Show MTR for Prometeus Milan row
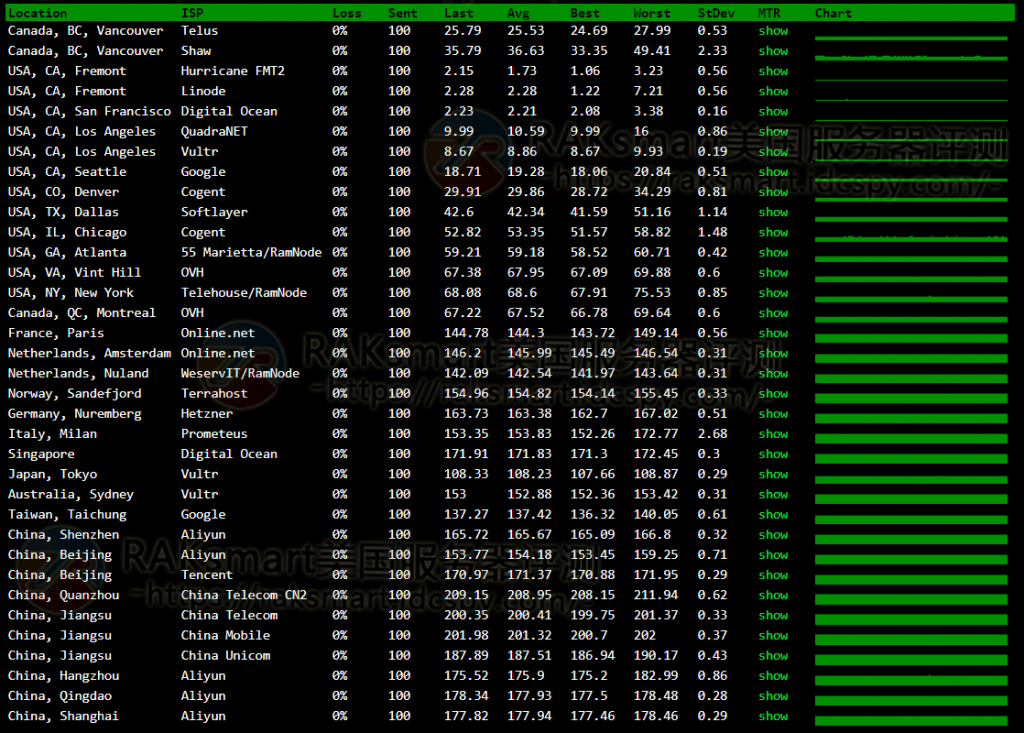Viewport: 1024px width, 733px height. click(x=773, y=434)
